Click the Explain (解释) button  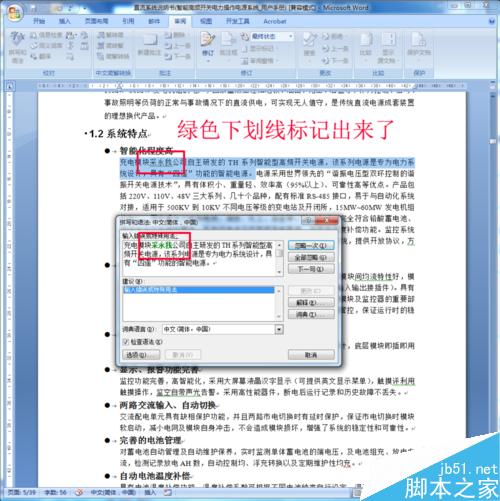(x=311, y=302)
